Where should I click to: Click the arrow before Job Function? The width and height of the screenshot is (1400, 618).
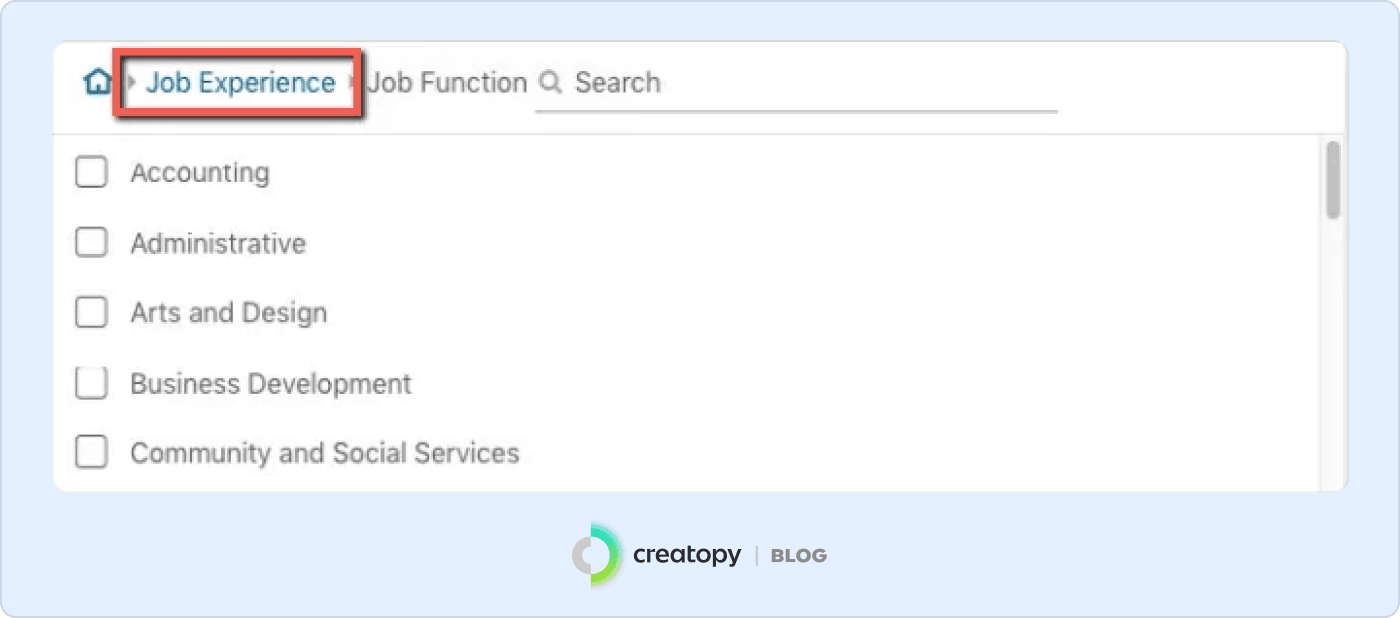pyautogui.click(x=353, y=82)
